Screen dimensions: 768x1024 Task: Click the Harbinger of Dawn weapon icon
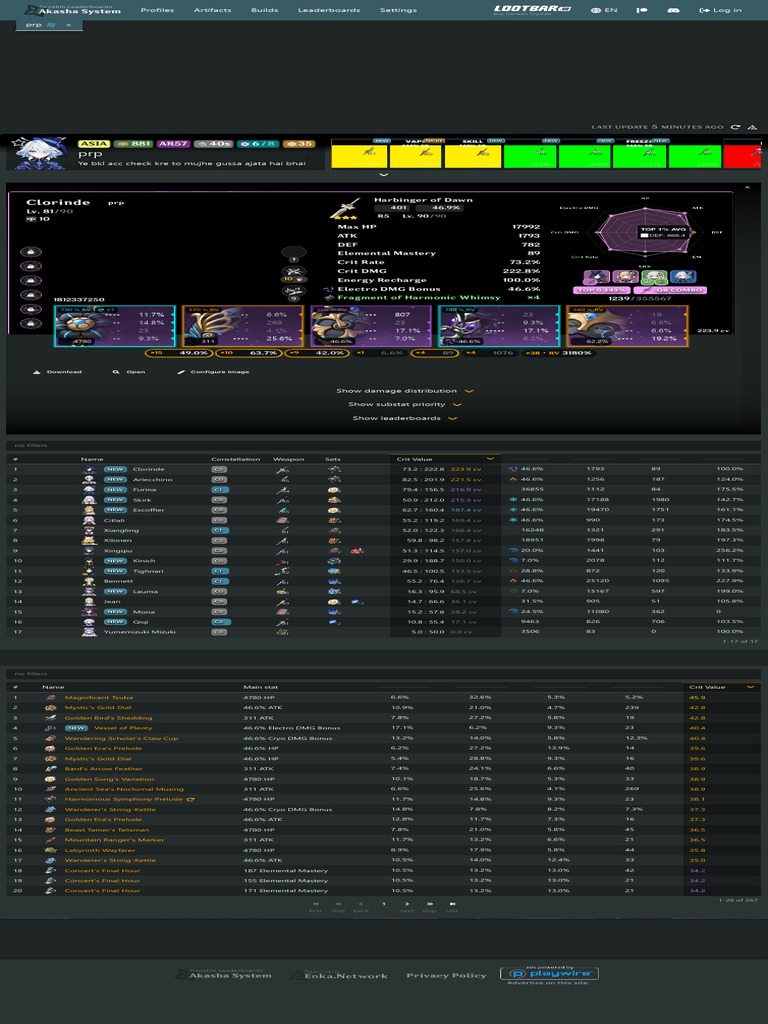coord(344,208)
